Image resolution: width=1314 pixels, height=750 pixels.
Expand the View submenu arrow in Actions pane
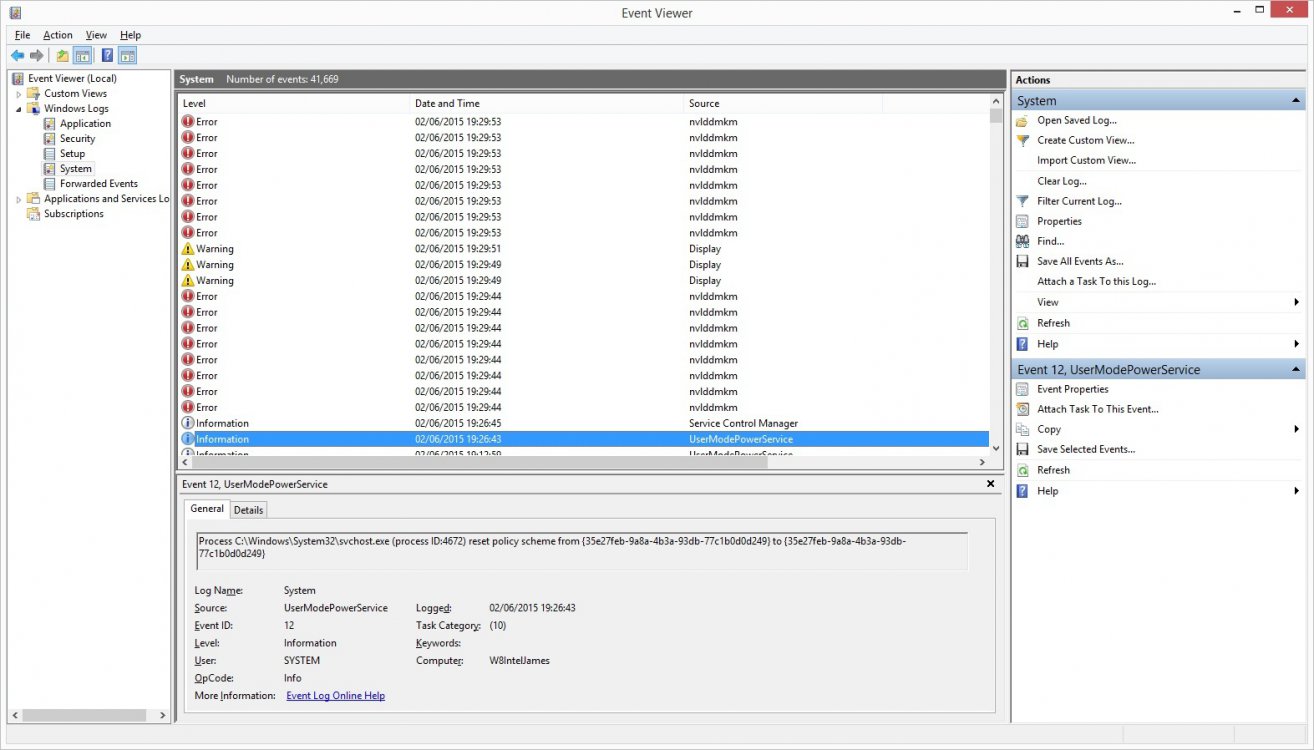(x=1297, y=301)
